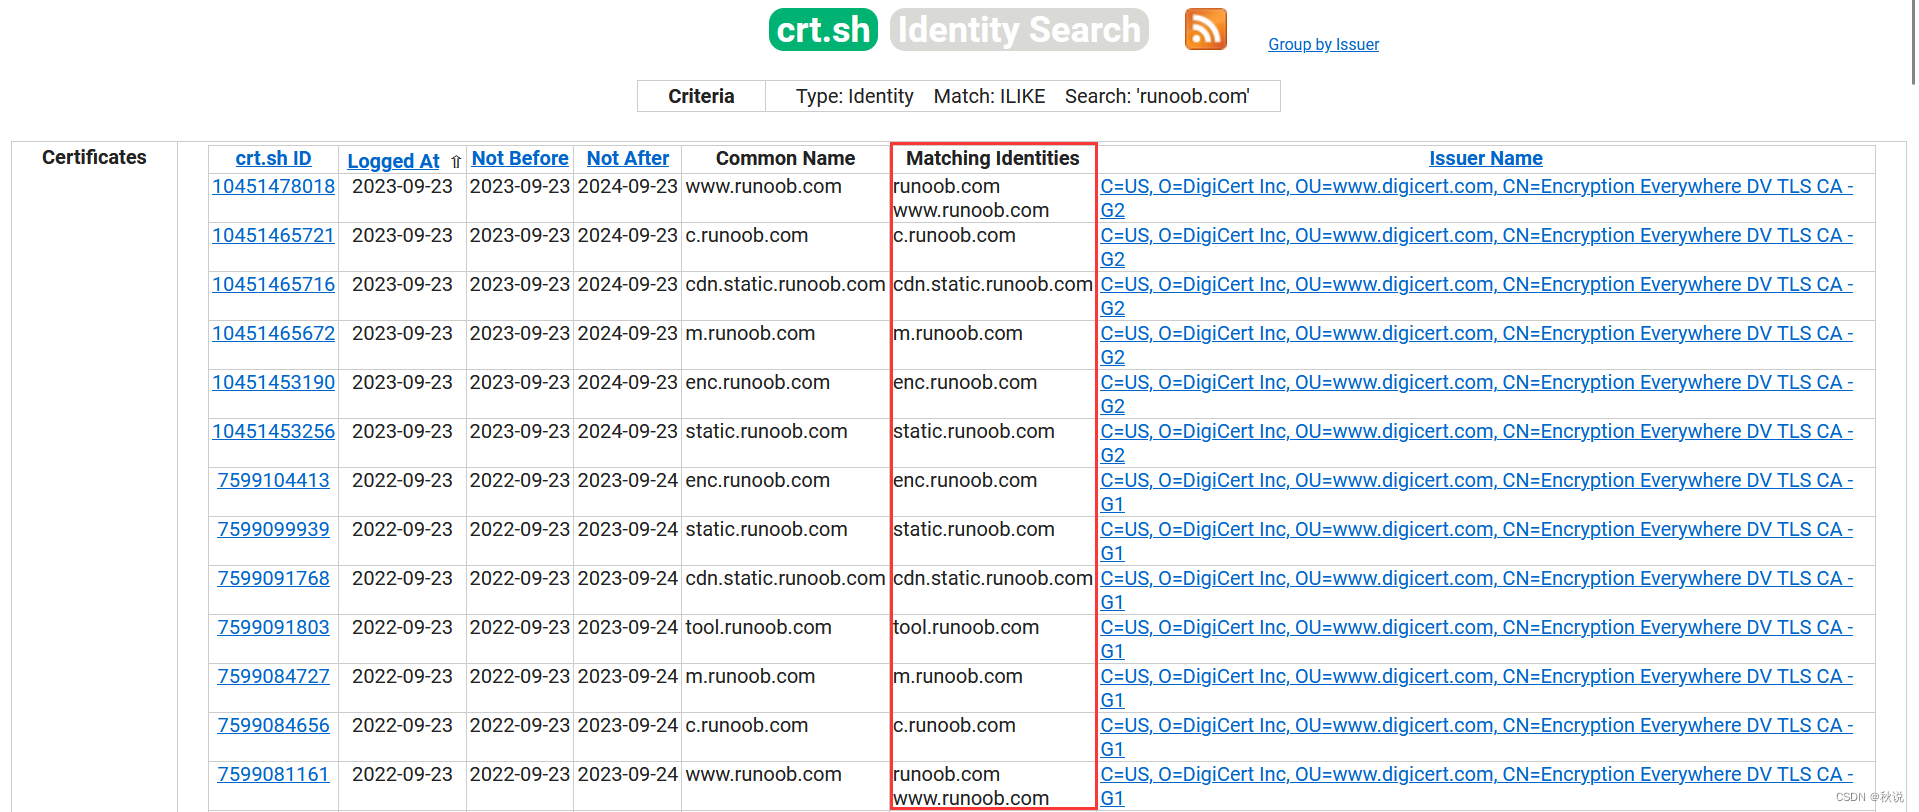Screen dimensions: 1919x812
Task: Open certificate ID 7599104413
Action: pyautogui.click(x=273, y=480)
